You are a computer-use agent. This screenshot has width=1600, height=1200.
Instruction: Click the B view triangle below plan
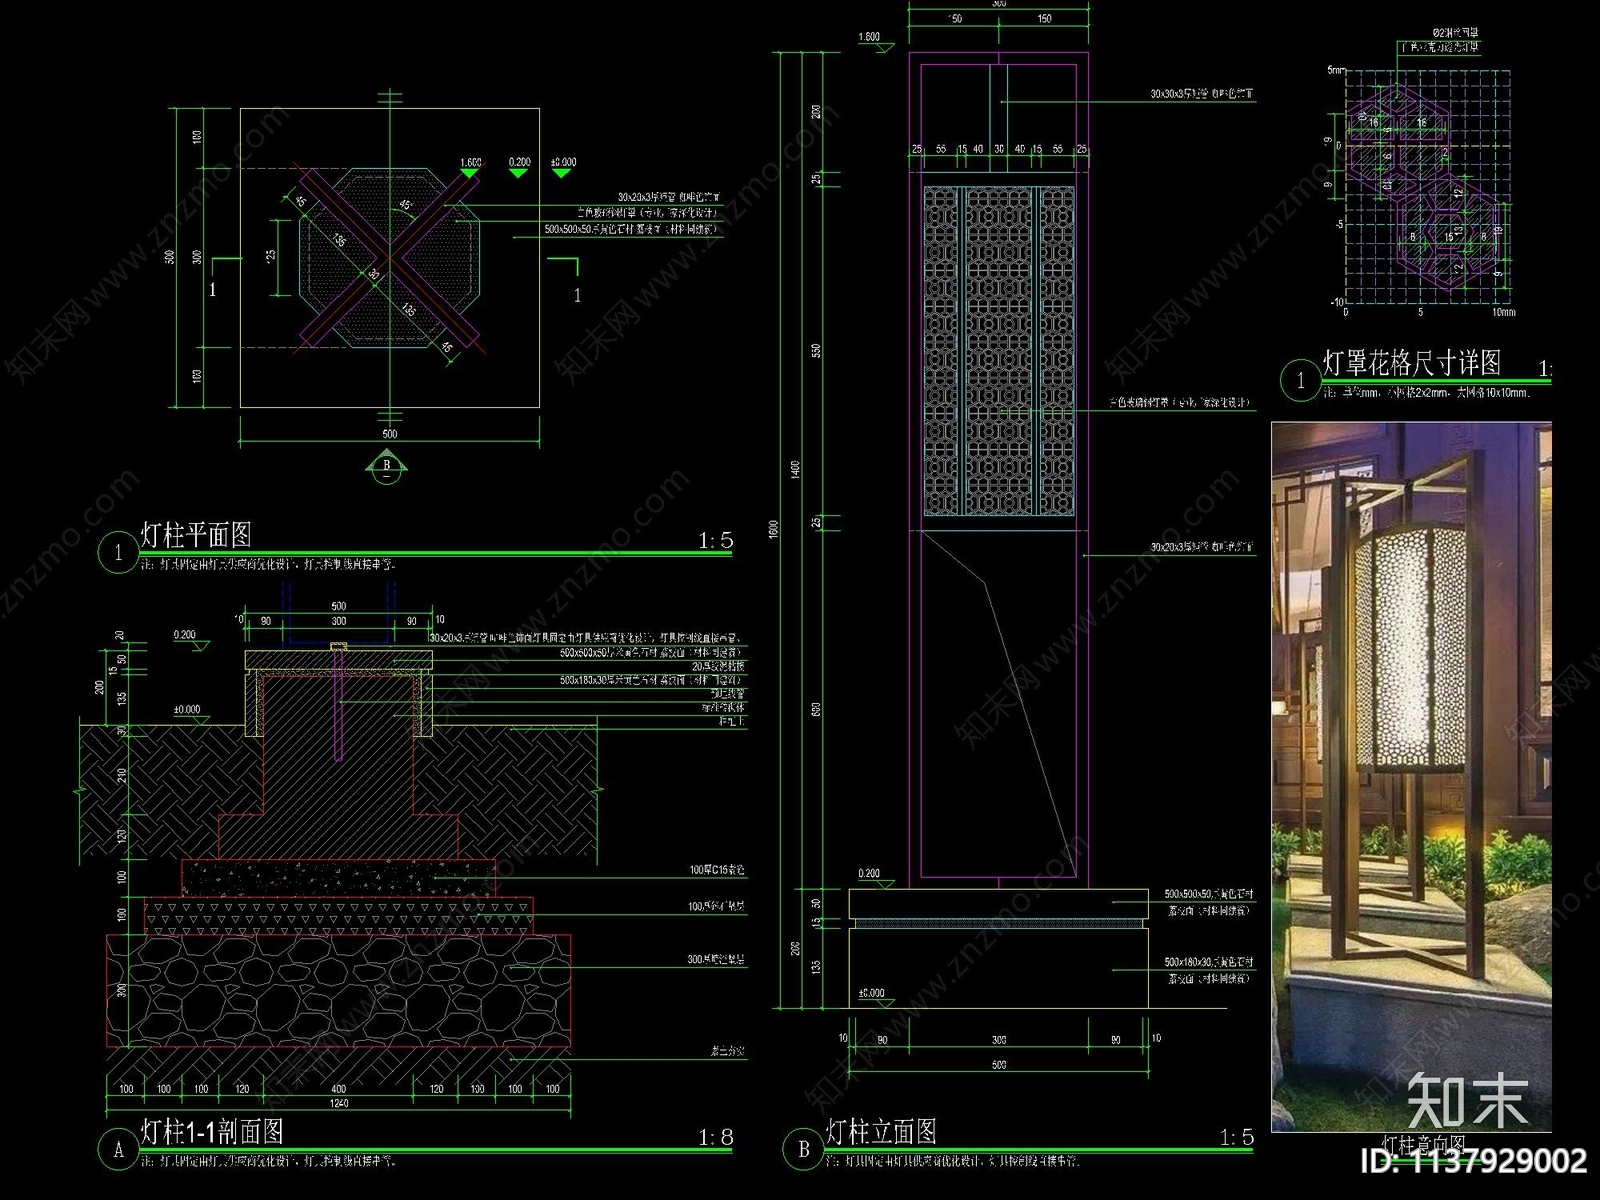tap(388, 467)
